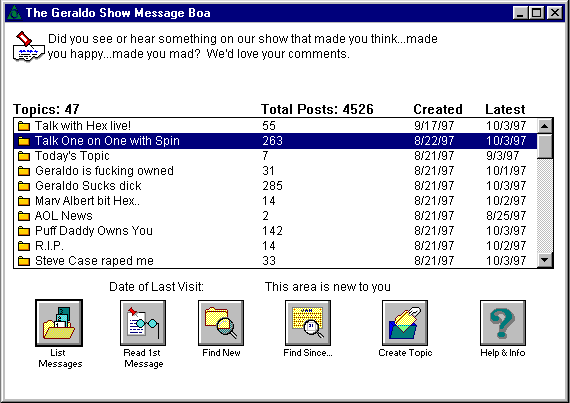Select the Talk One on One with Spin row
Screen dimensions: 570x403
(x=275, y=141)
